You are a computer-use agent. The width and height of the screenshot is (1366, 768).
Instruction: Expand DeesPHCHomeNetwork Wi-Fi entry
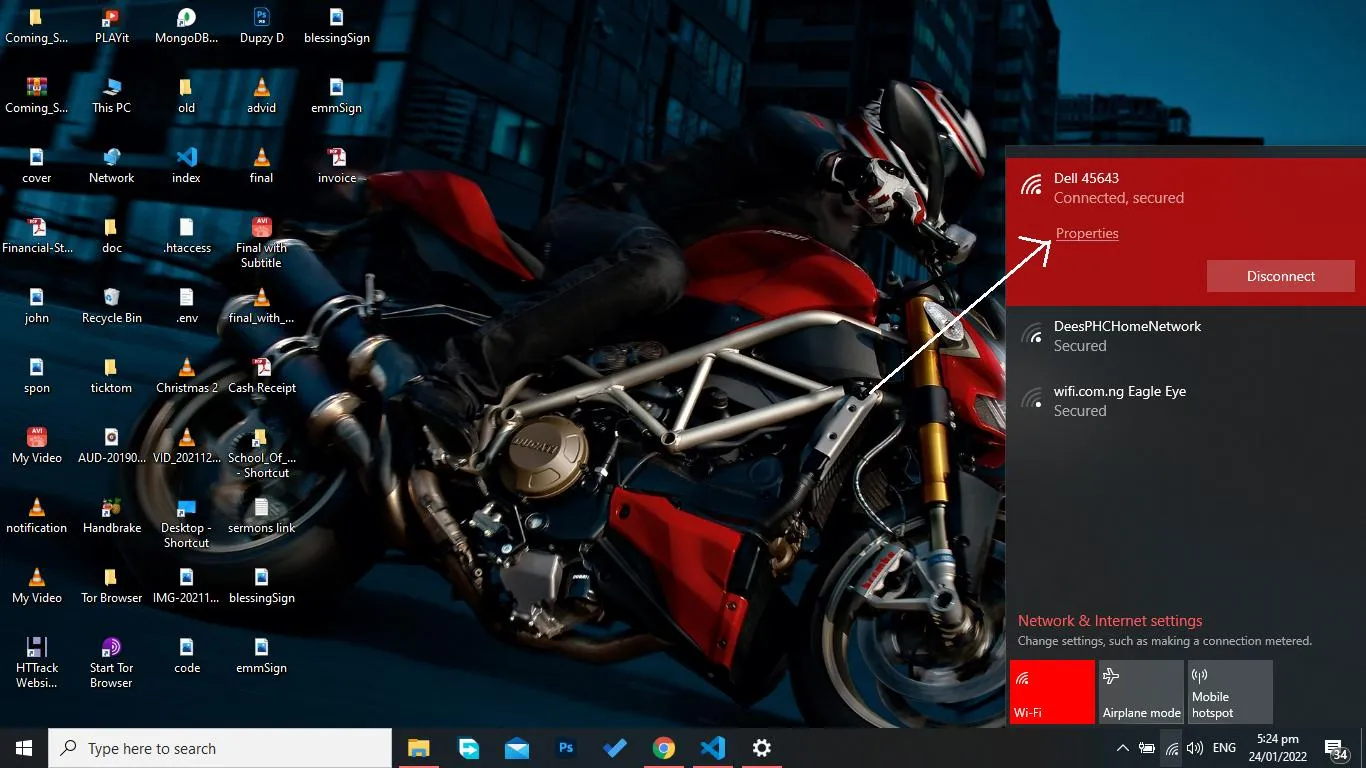pyautogui.click(x=1186, y=336)
